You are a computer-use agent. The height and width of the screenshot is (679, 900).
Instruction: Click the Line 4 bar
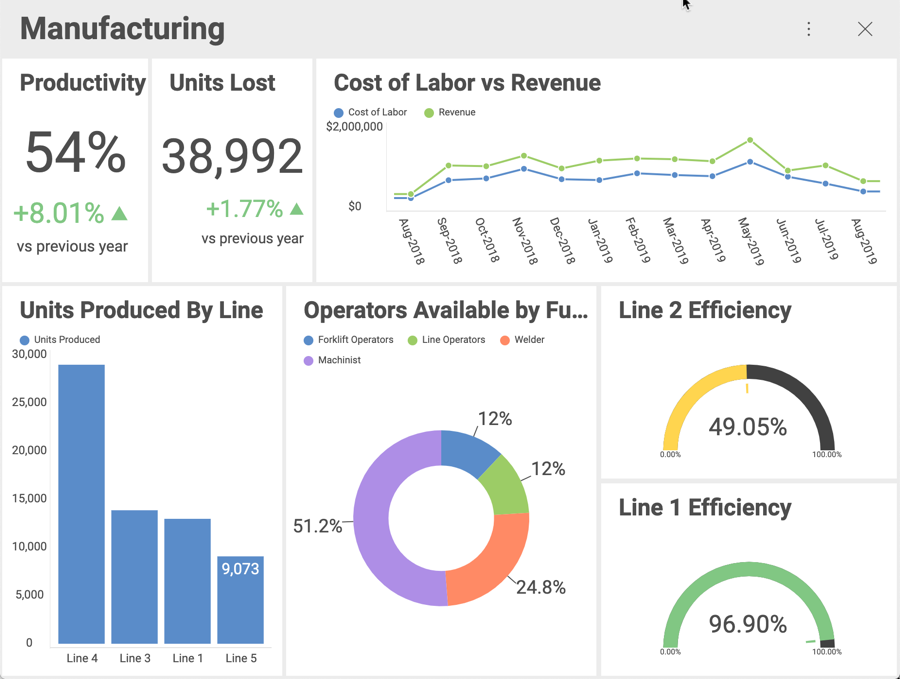click(x=81, y=503)
